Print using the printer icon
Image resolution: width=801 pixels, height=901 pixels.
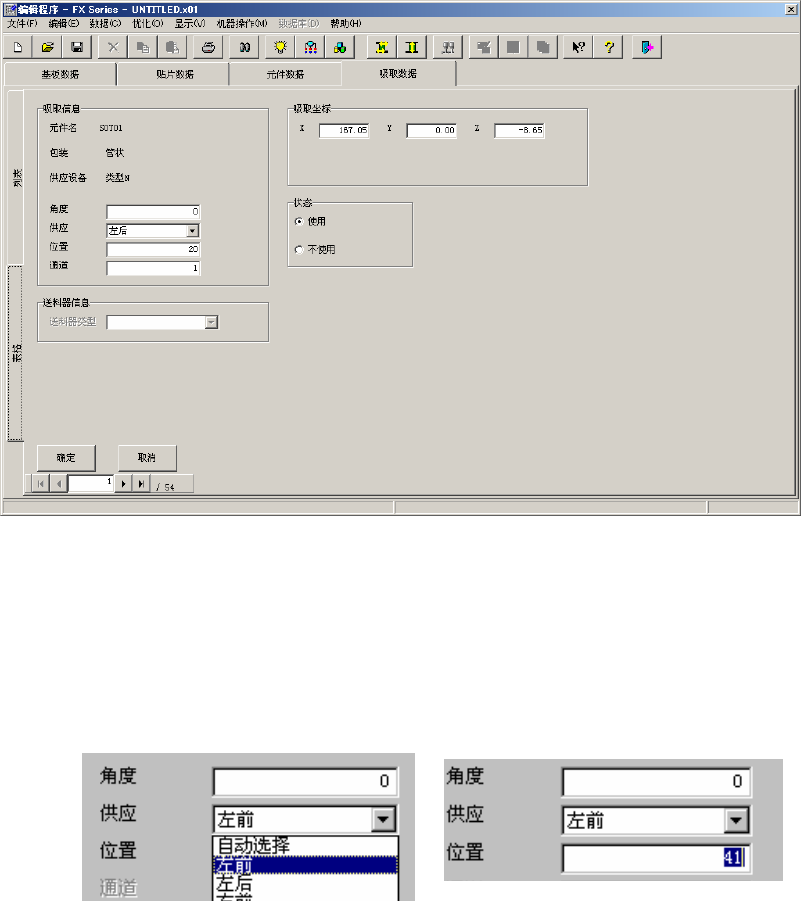point(209,47)
